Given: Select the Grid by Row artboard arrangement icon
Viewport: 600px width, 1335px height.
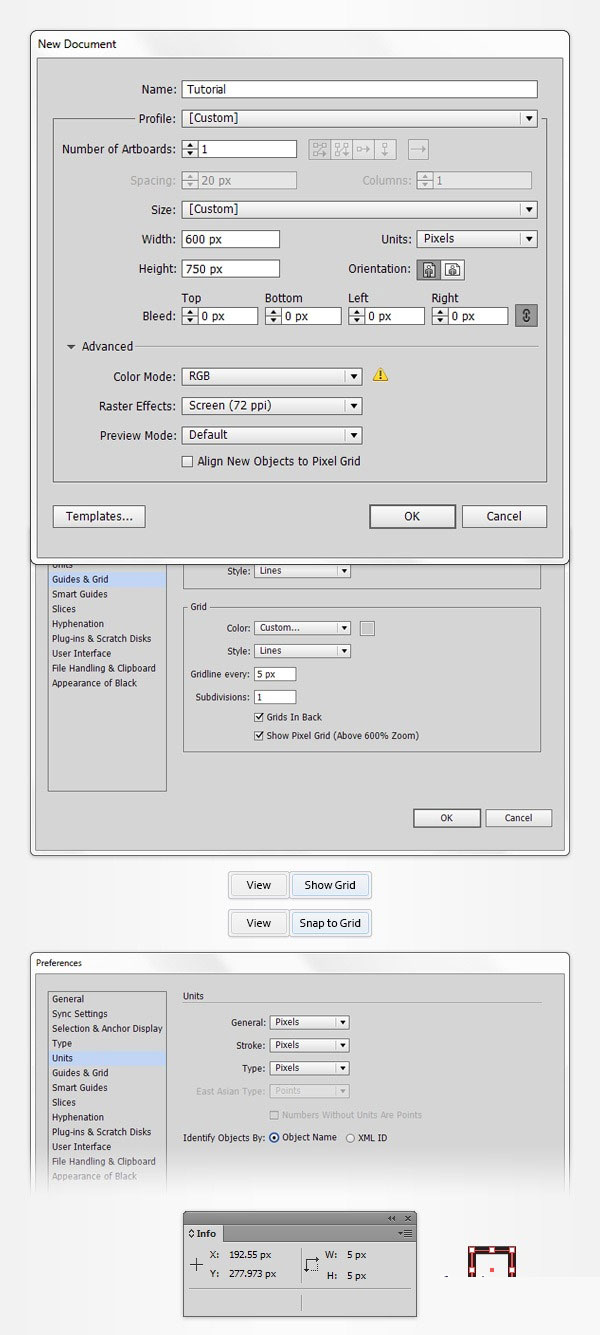Looking at the screenshot, I should click(x=320, y=149).
